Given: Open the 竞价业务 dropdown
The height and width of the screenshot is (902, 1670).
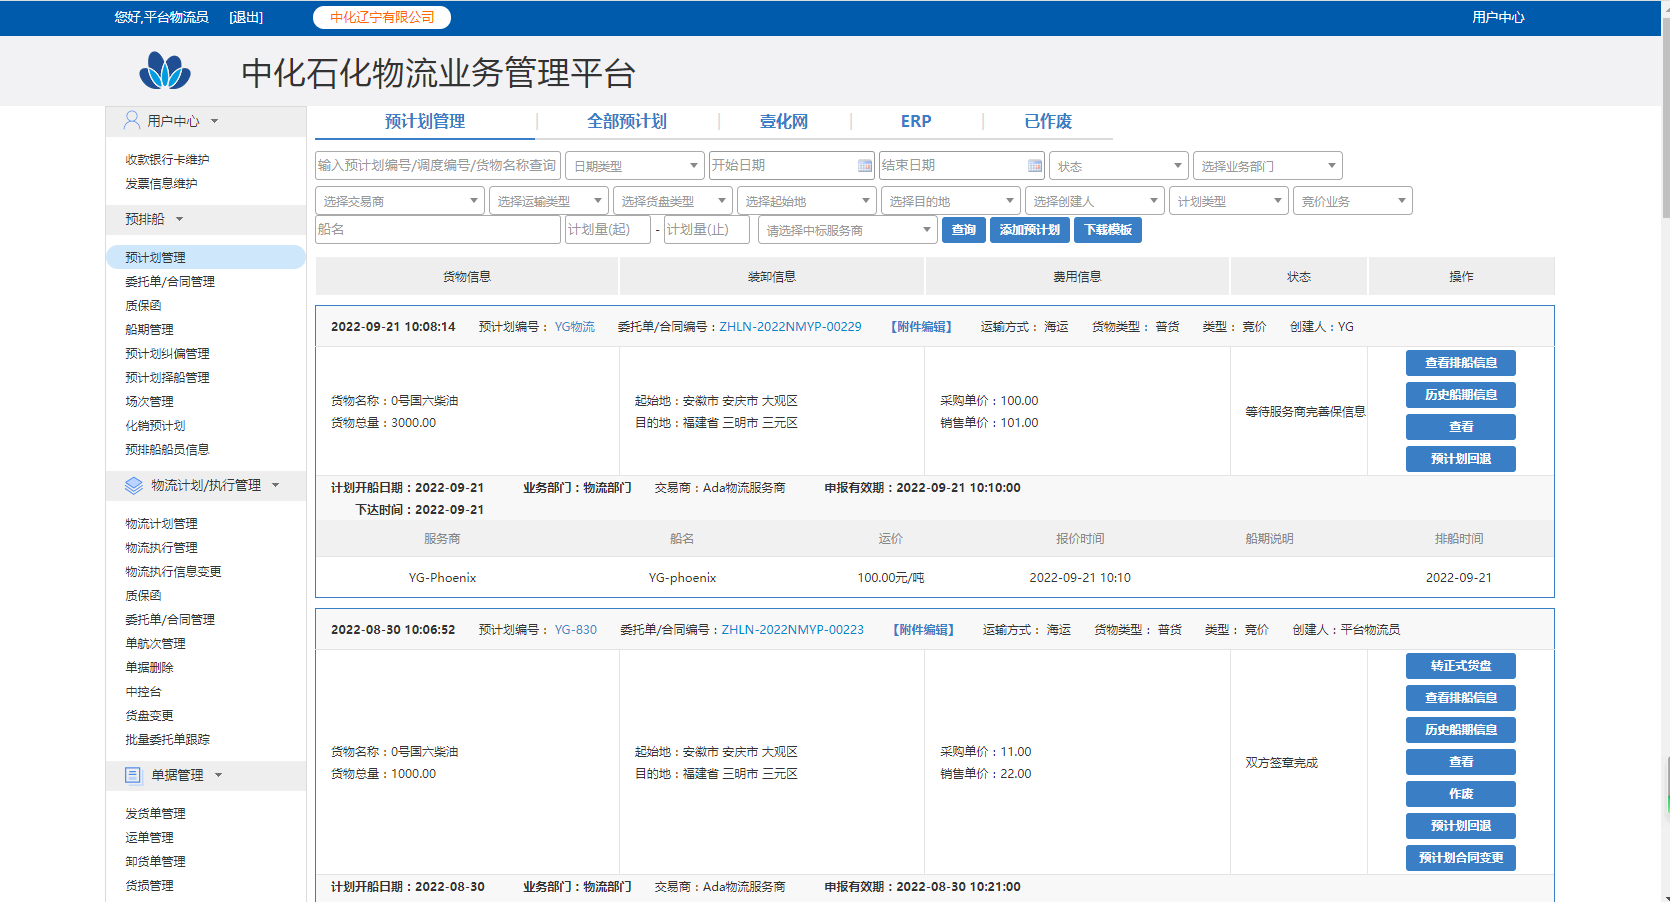Looking at the screenshot, I should click(1353, 201).
